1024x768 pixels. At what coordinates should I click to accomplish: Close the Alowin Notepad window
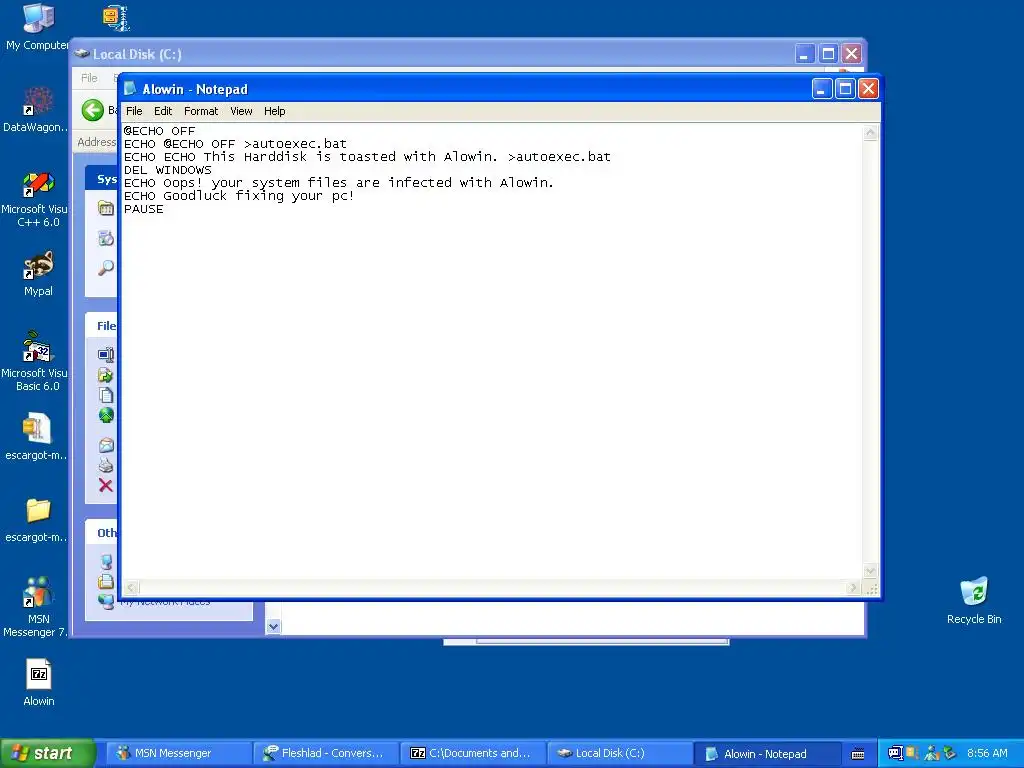(x=868, y=89)
